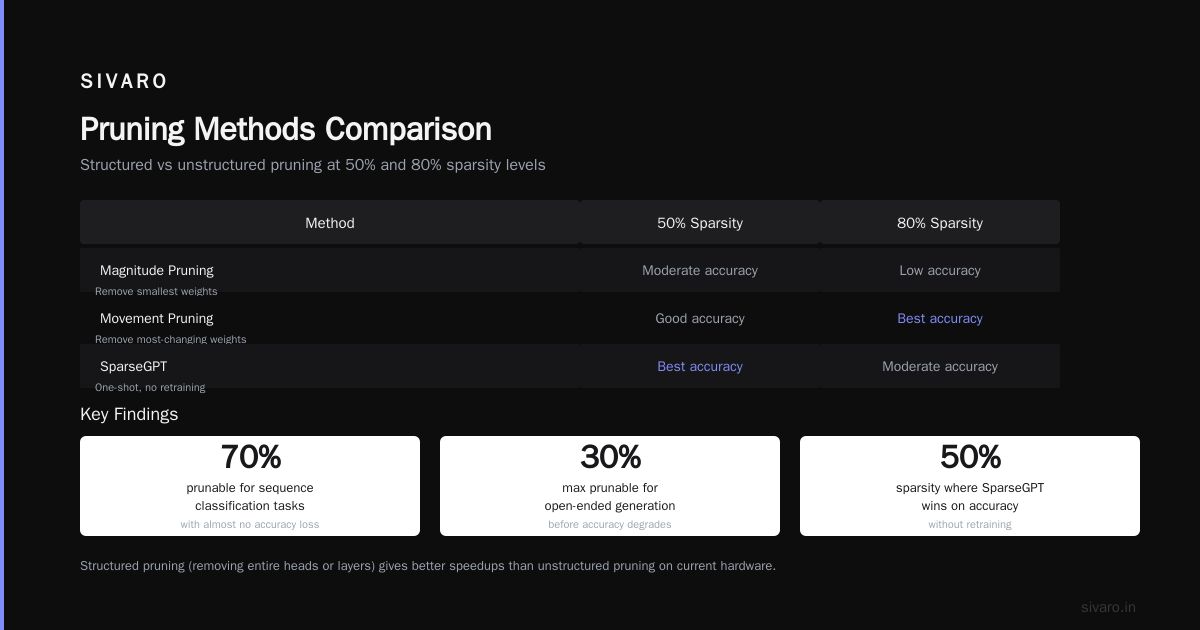Open the 30% max prunable card
1200x630 pixels.
[x=610, y=486]
